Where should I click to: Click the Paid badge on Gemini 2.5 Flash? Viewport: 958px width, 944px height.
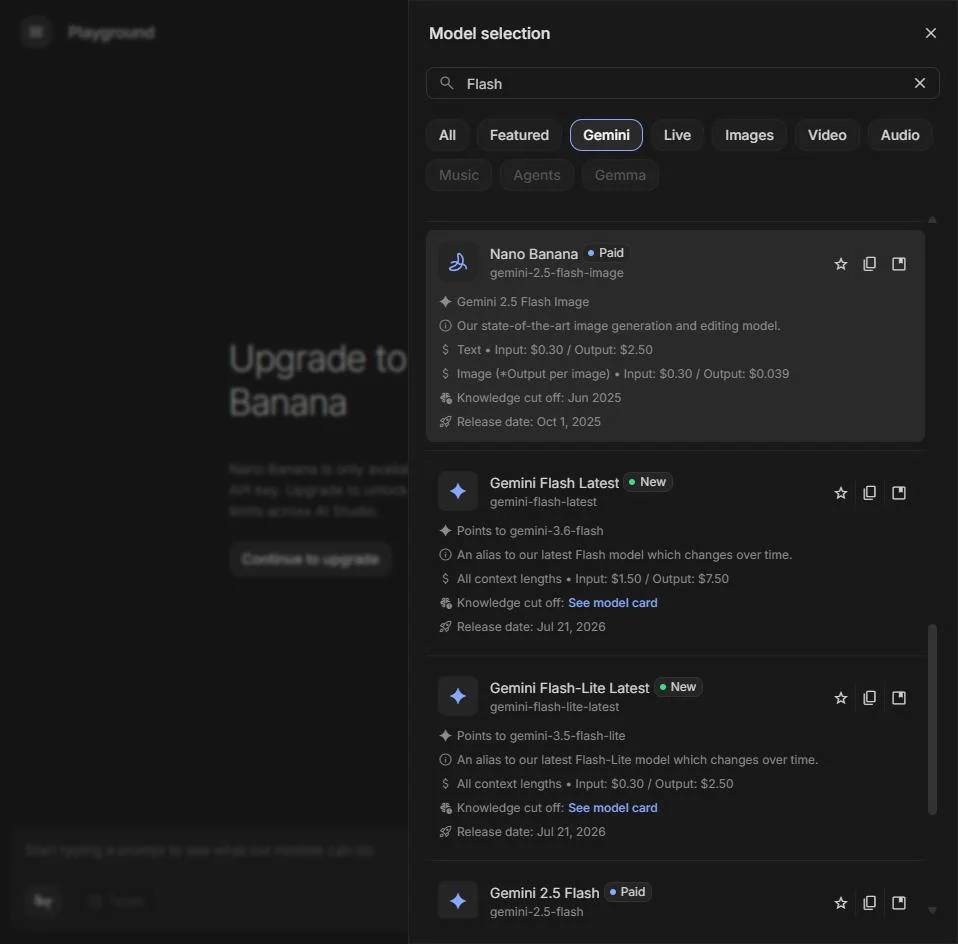click(x=627, y=892)
